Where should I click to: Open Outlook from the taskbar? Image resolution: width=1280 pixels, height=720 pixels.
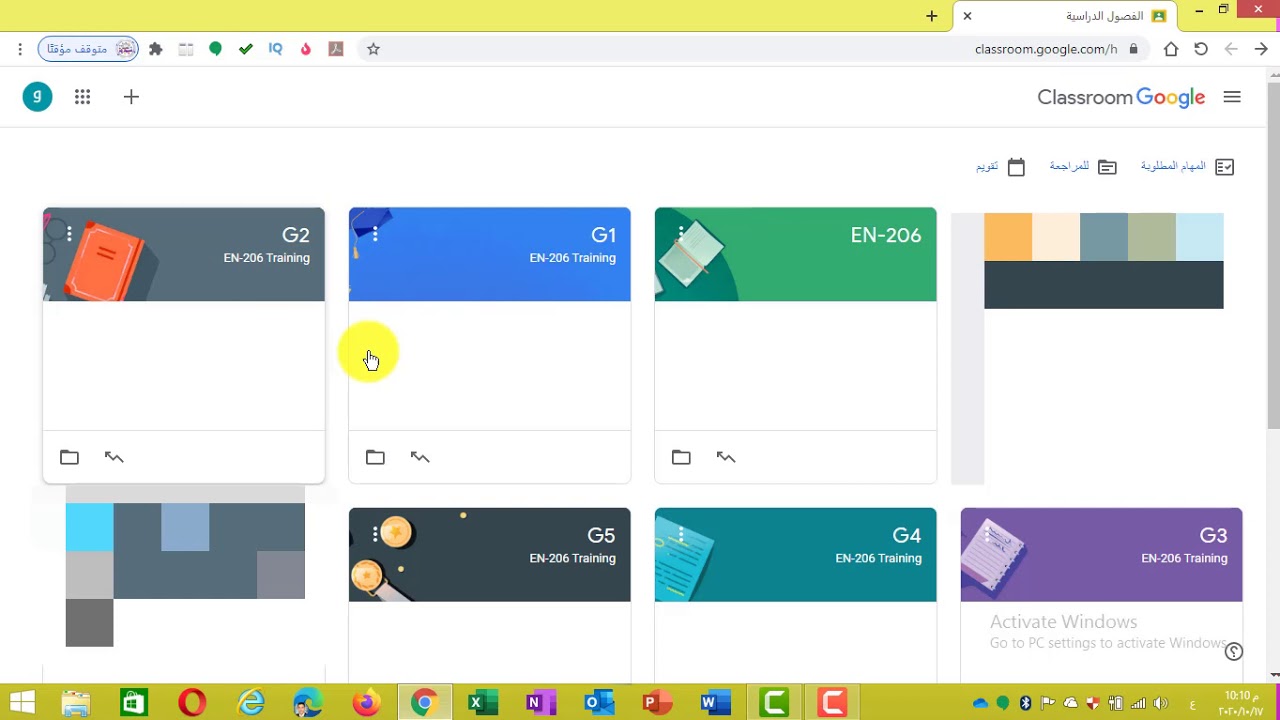click(599, 703)
